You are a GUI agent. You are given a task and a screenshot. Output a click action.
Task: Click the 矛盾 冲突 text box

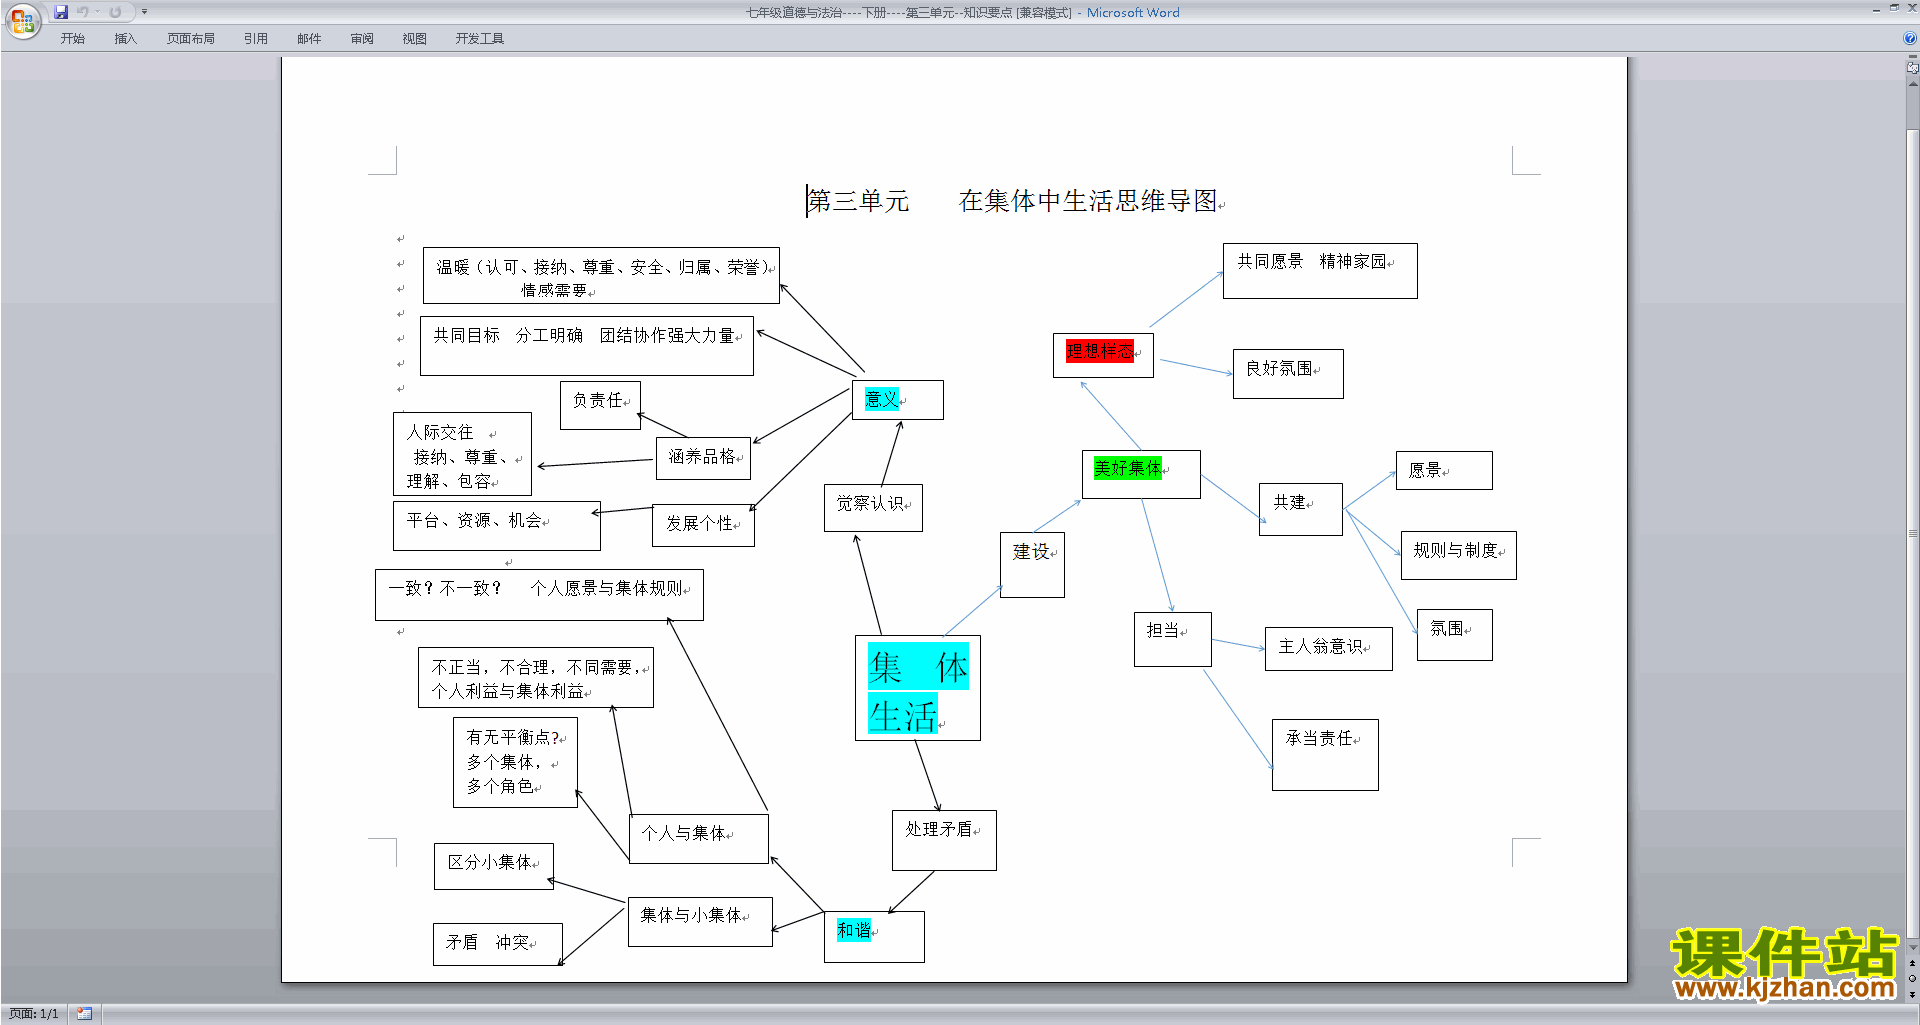(x=498, y=944)
